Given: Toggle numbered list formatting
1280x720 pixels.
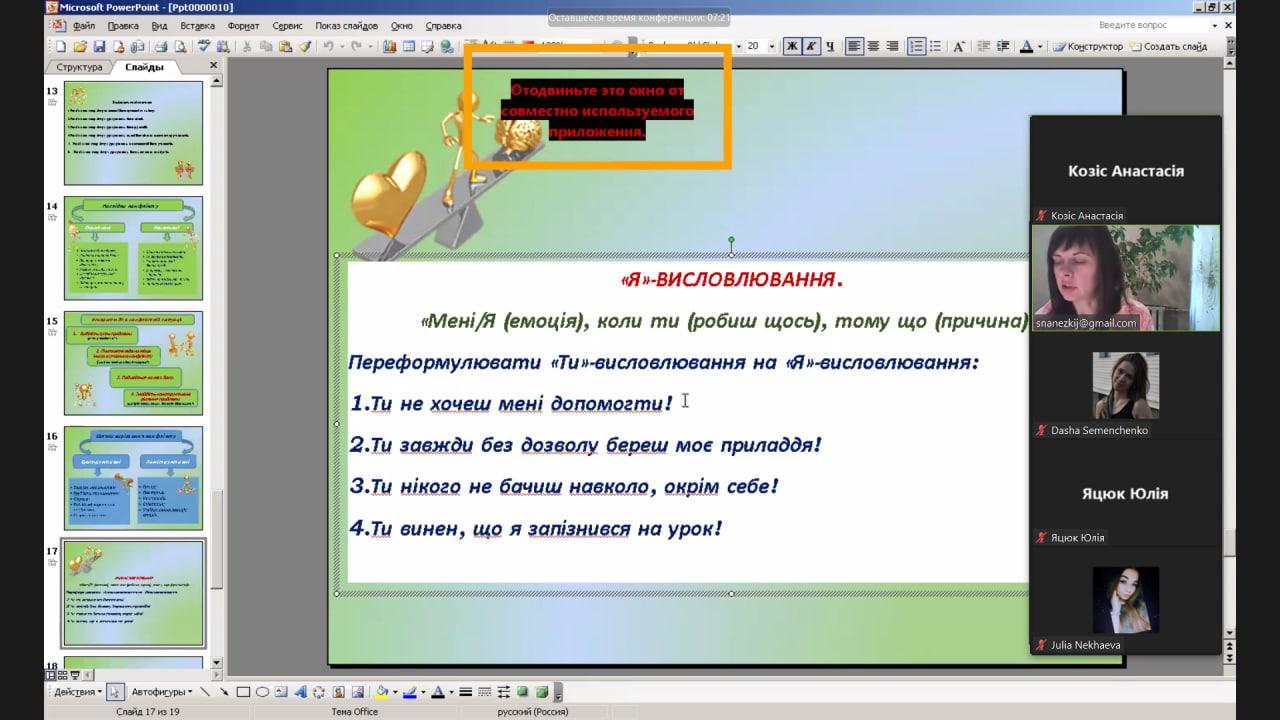Looking at the screenshot, I should (x=917, y=46).
